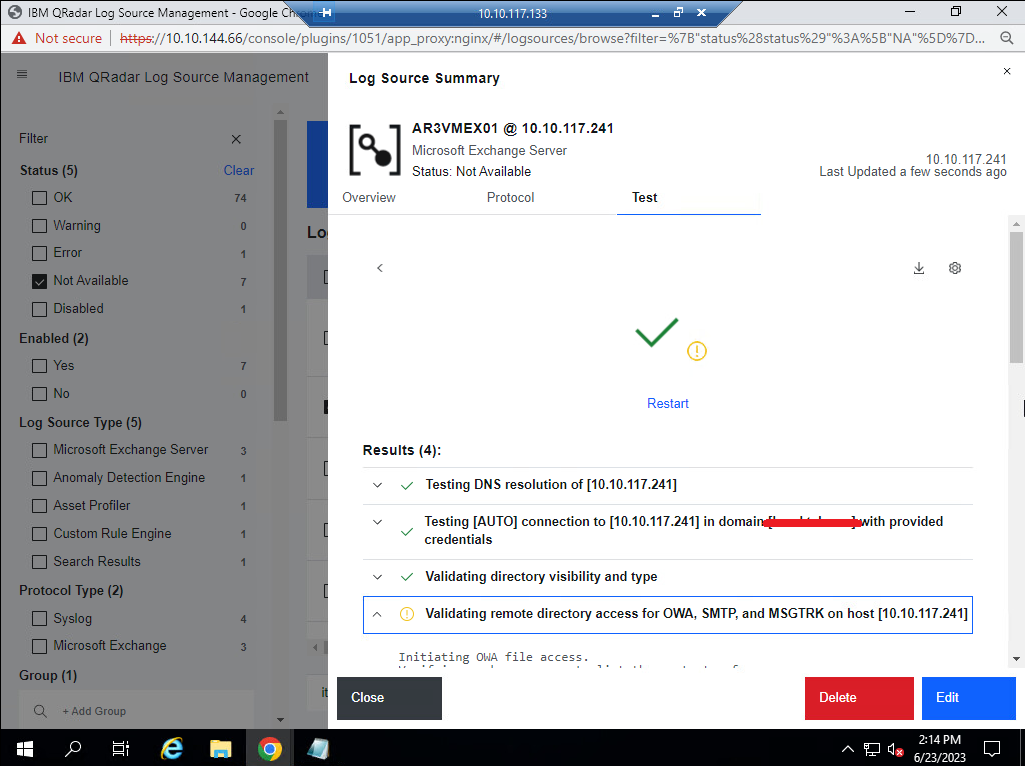Check the Error status filter
The height and width of the screenshot is (766, 1025).
pyautogui.click(x=39, y=254)
